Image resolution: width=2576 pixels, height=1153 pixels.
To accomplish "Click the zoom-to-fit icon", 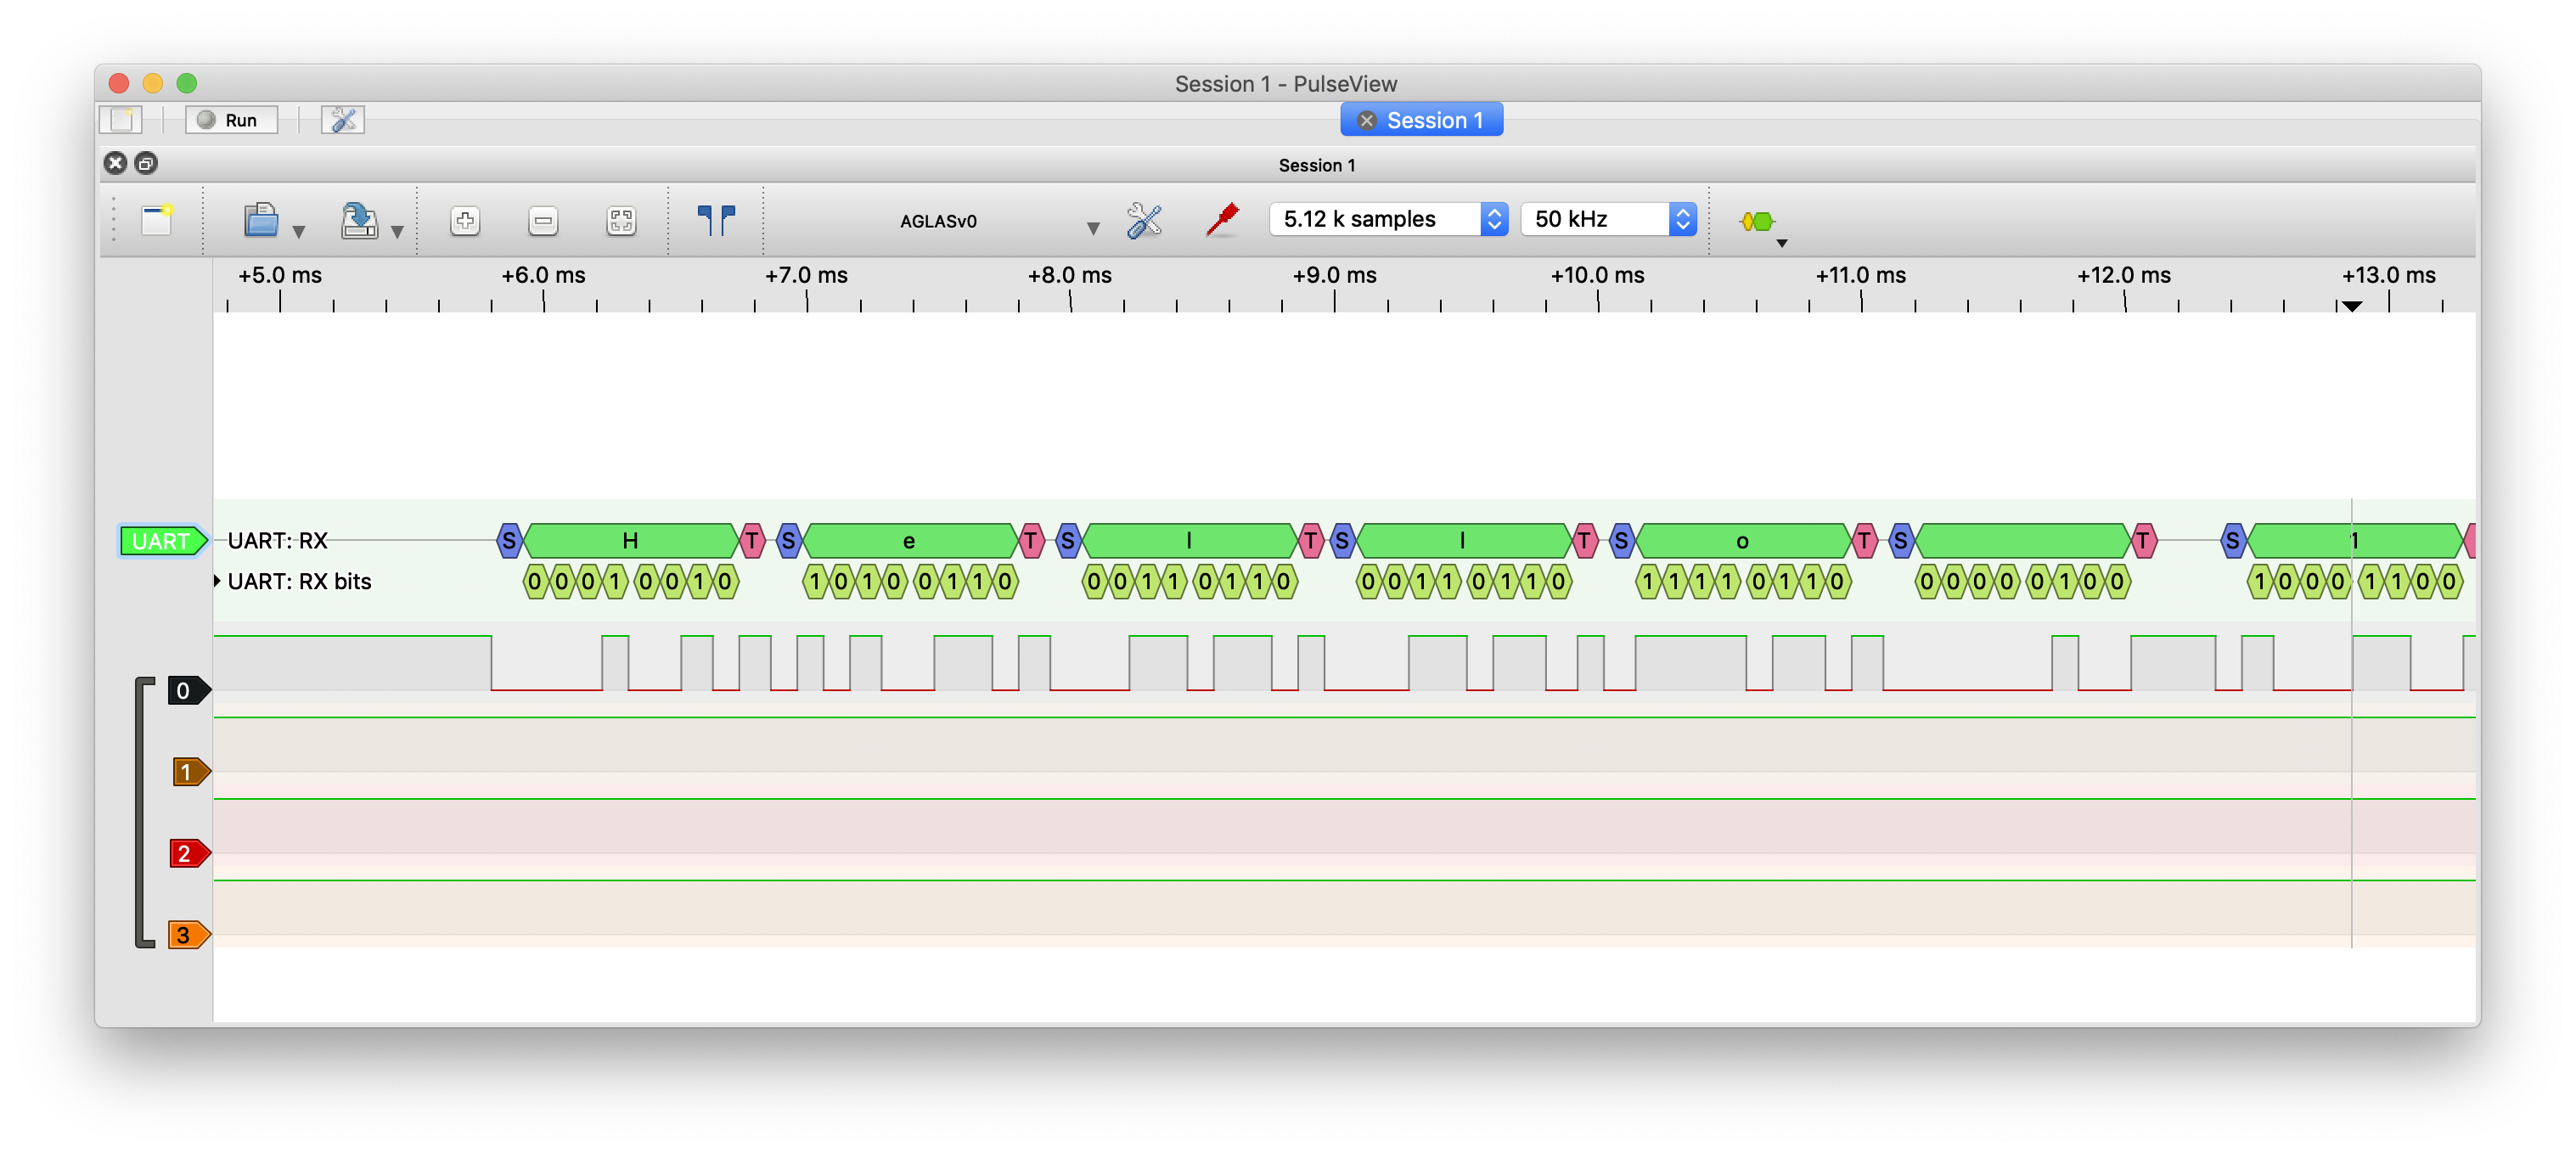I will coord(621,220).
